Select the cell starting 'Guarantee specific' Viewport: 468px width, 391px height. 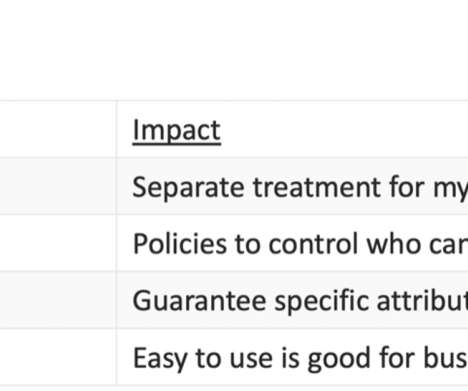coord(292,300)
